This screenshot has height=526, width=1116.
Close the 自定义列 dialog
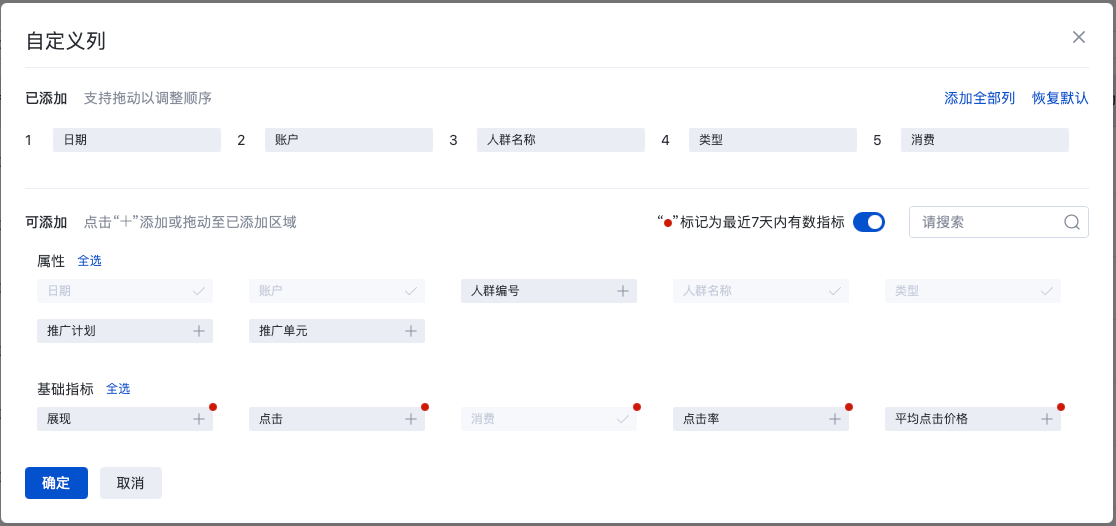(x=1078, y=37)
